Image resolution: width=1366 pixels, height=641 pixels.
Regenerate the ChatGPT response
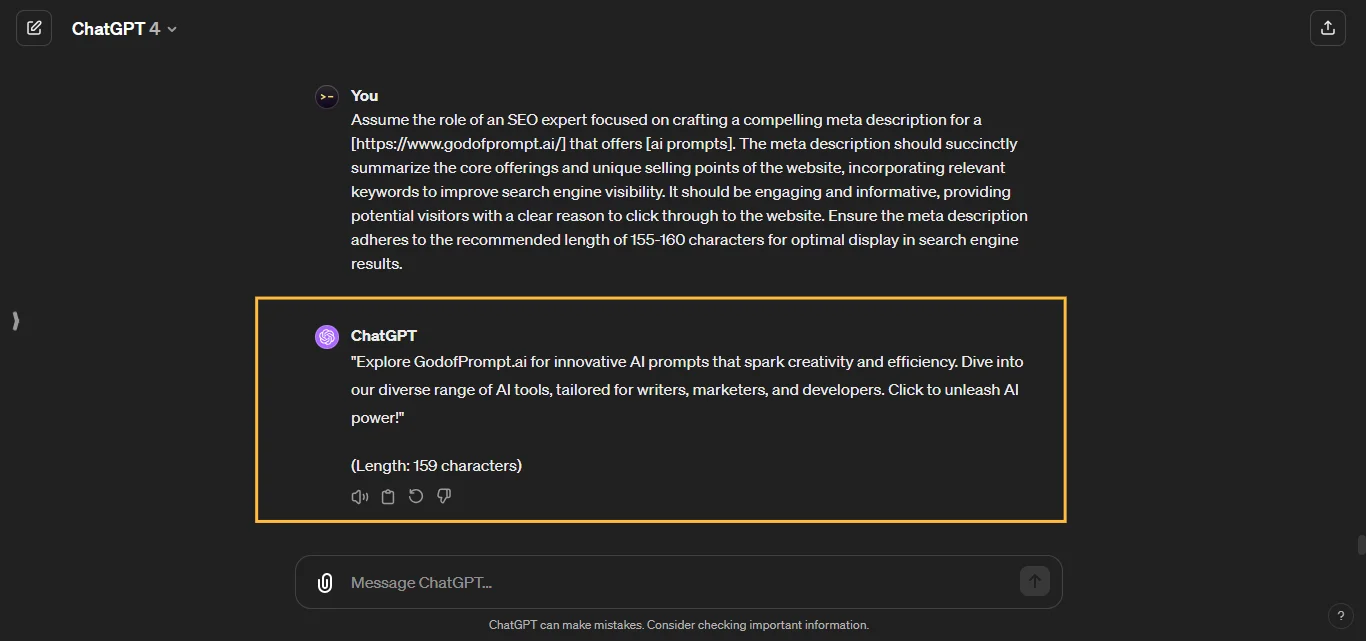pos(415,496)
